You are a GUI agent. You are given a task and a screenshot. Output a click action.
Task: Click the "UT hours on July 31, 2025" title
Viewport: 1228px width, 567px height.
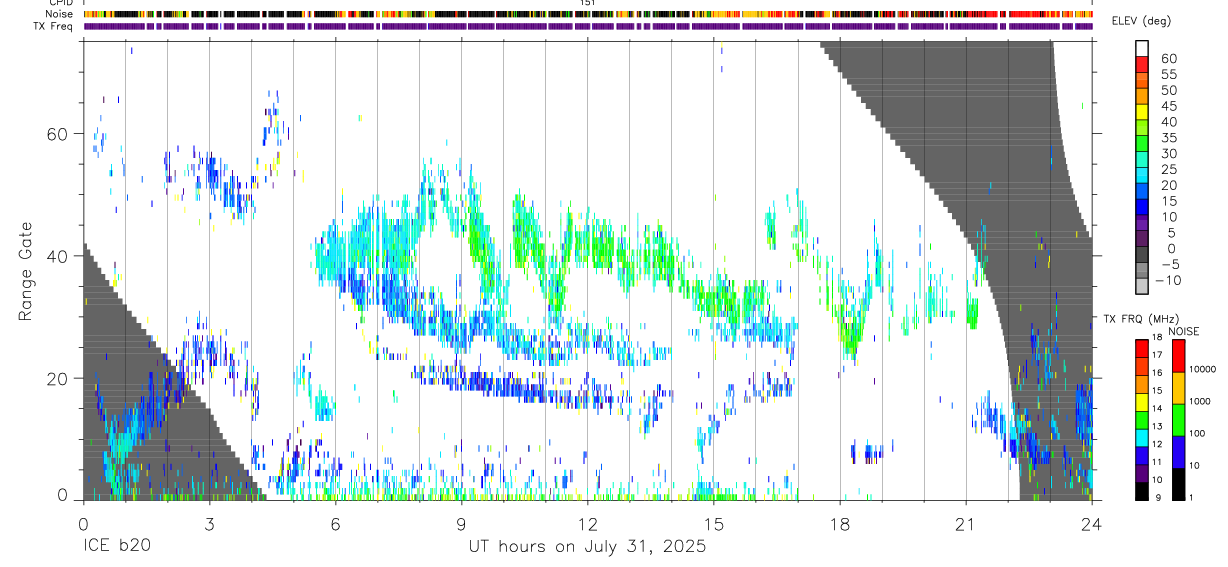tap(587, 547)
